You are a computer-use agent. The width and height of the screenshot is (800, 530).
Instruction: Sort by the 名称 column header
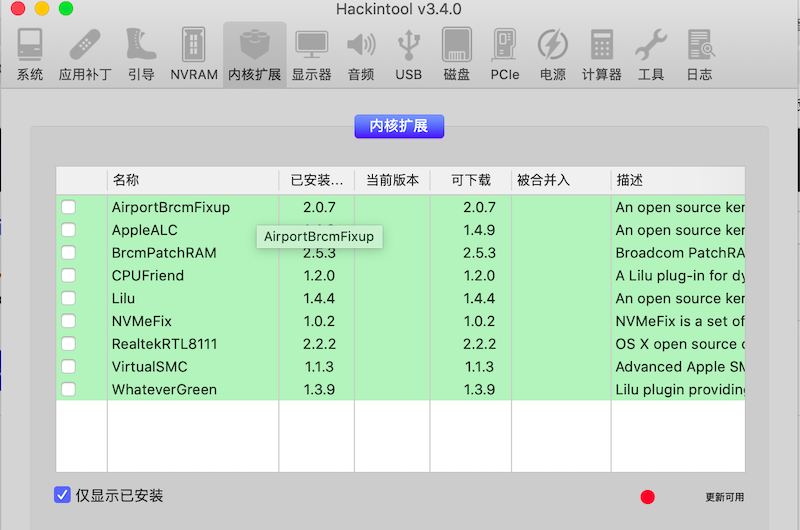(193, 180)
